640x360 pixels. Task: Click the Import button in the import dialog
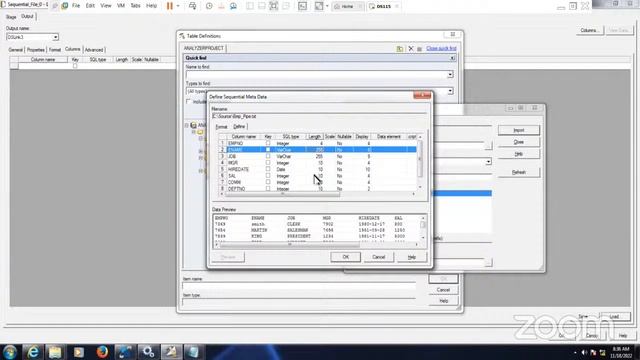coord(518,130)
